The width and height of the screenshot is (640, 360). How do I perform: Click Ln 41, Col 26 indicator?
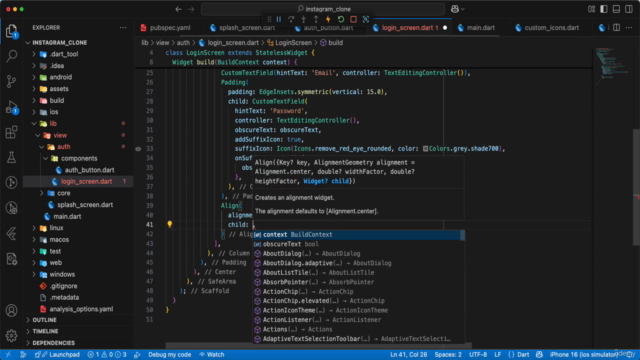pos(409,354)
